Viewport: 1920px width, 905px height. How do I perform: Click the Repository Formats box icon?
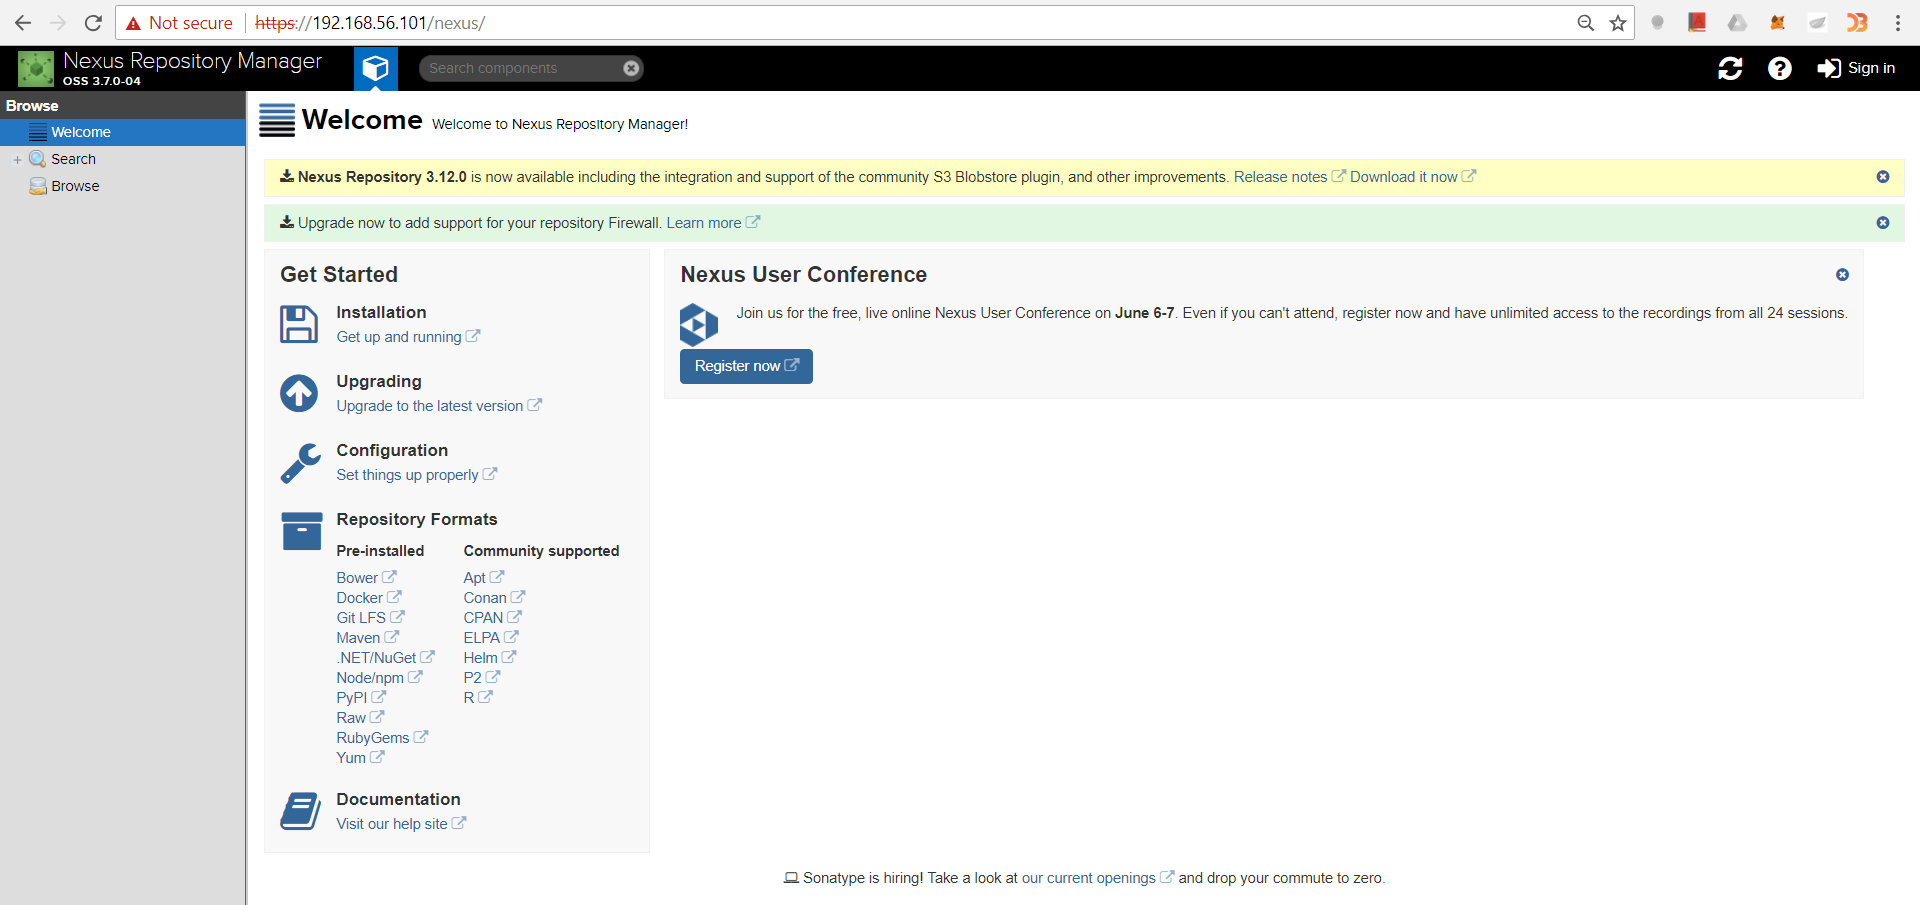pyautogui.click(x=302, y=531)
